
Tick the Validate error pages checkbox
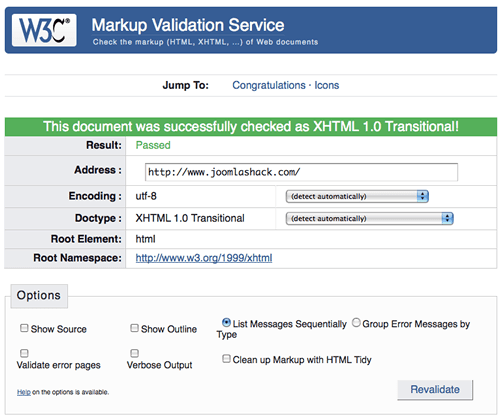coord(24,353)
